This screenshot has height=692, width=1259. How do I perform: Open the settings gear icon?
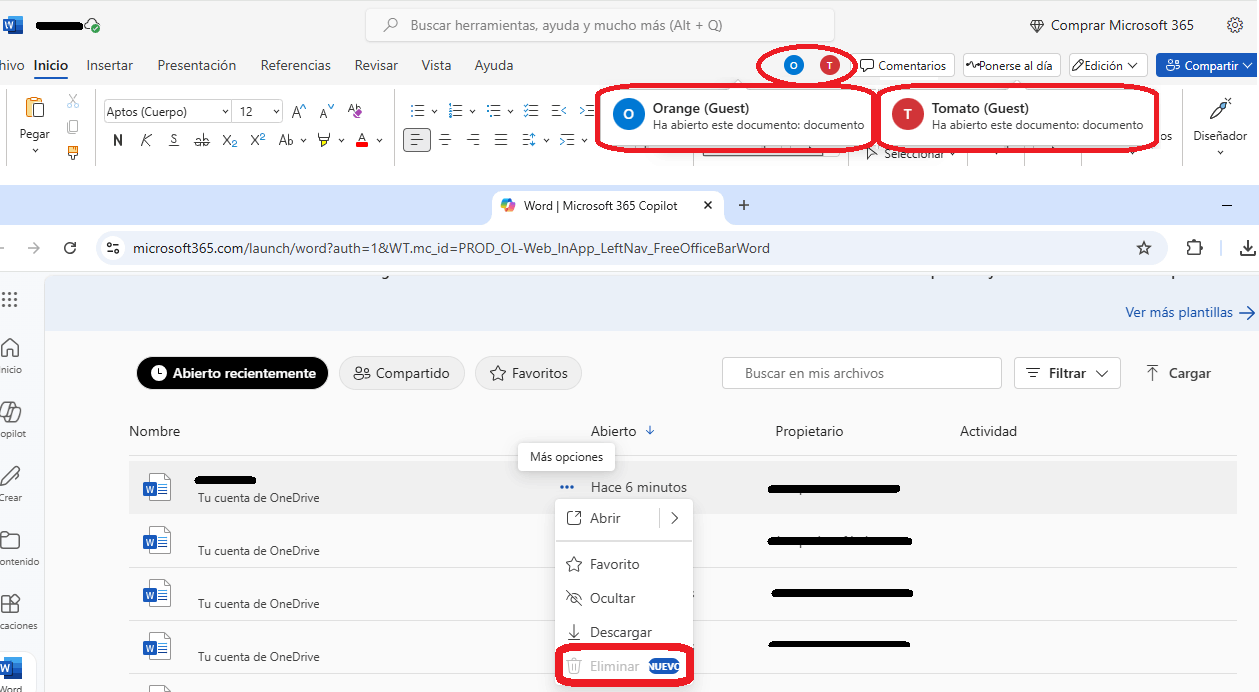tap(1235, 25)
